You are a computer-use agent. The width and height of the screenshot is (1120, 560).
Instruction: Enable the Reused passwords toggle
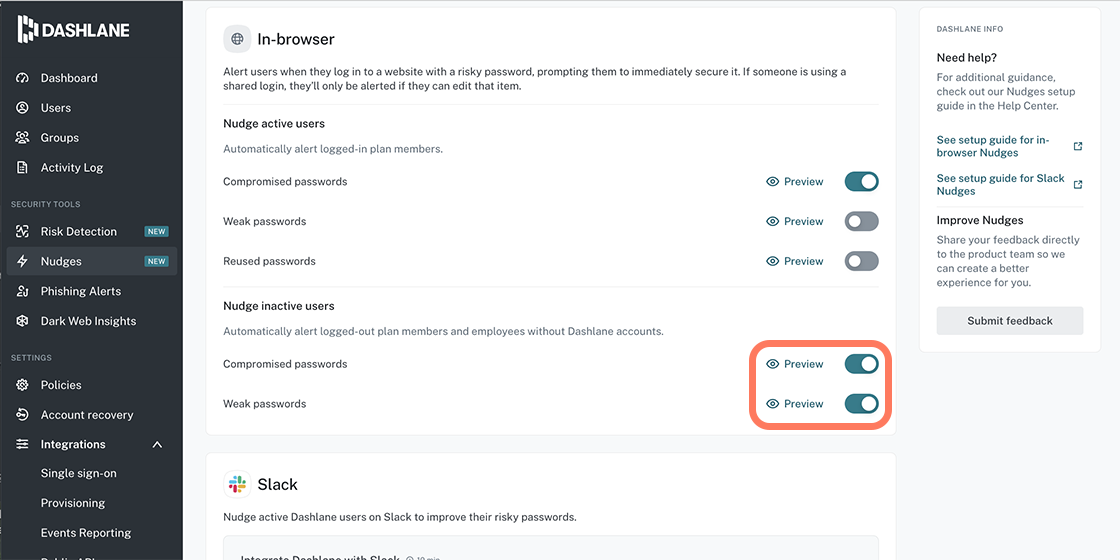[861, 261]
